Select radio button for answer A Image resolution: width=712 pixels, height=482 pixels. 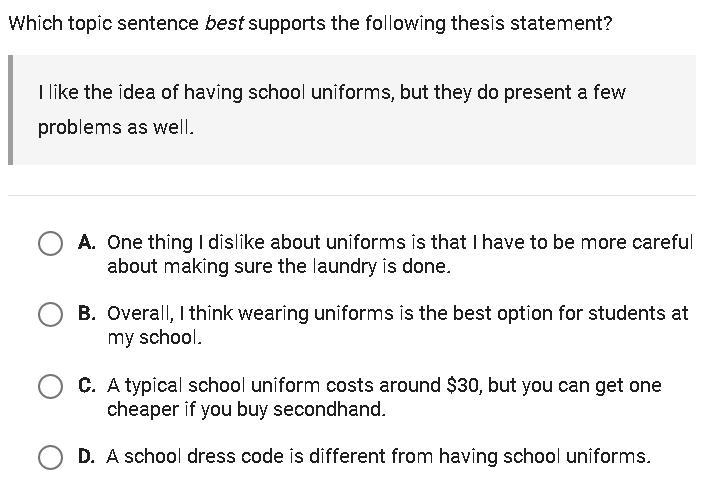pyautogui.click(x=50, y=243)
